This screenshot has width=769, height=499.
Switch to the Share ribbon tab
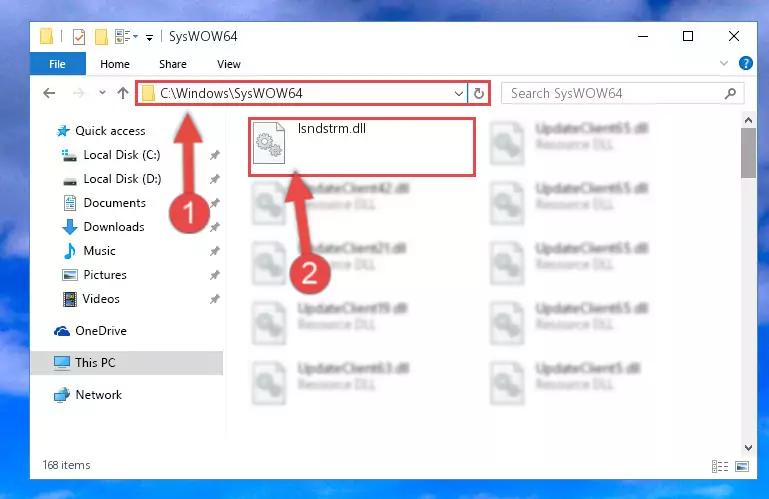[x=173, y=64]
